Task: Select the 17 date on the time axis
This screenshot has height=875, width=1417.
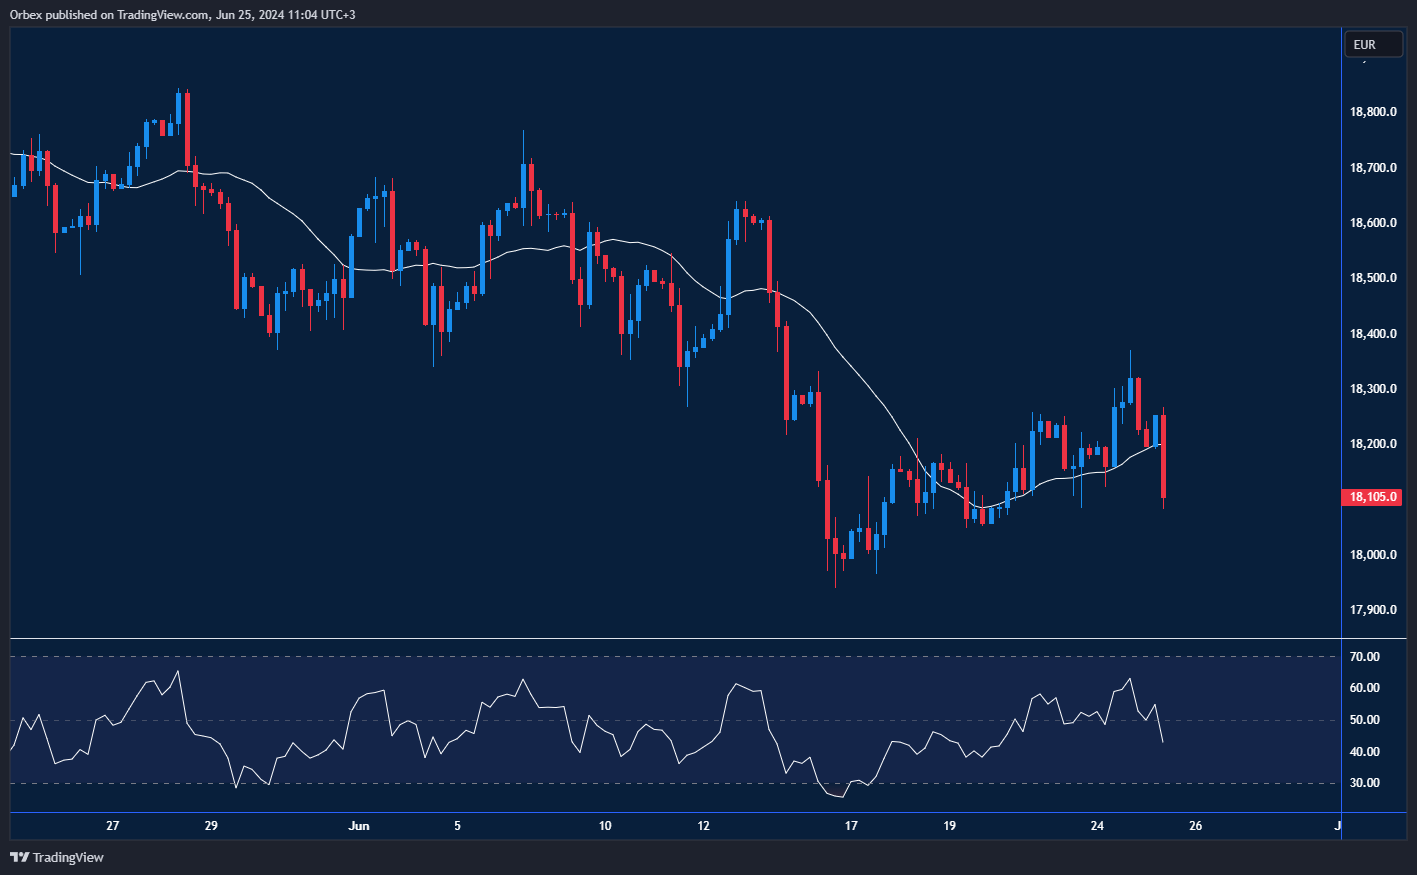Action: pos(851,826)
